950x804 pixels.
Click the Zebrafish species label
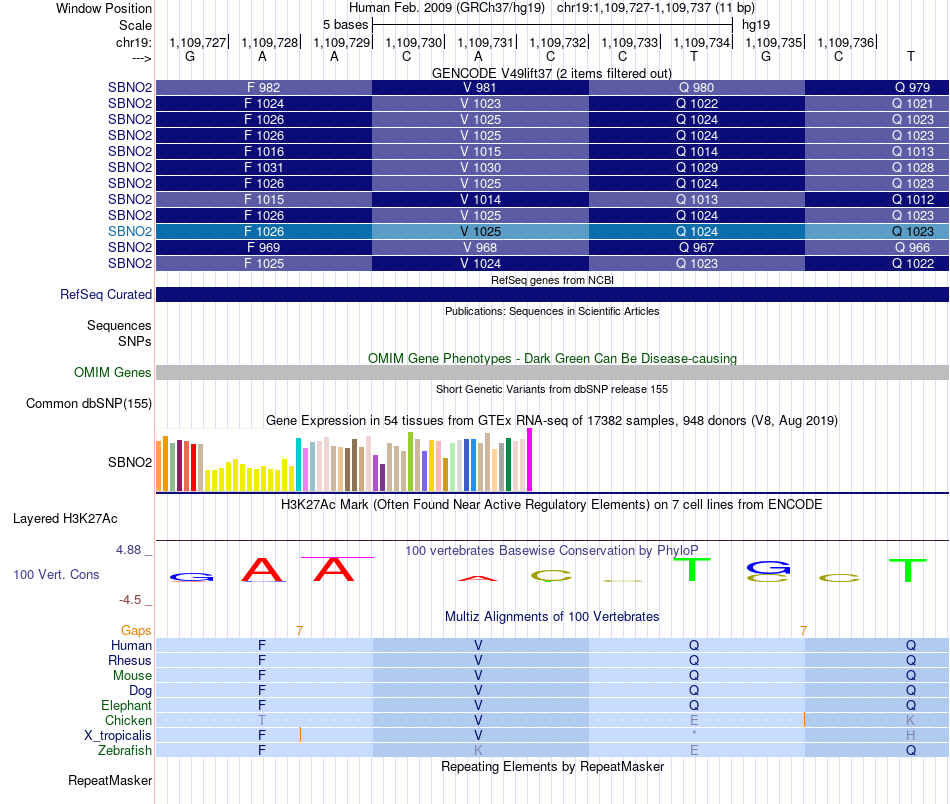pyautogui.click(x=125, y=751)
